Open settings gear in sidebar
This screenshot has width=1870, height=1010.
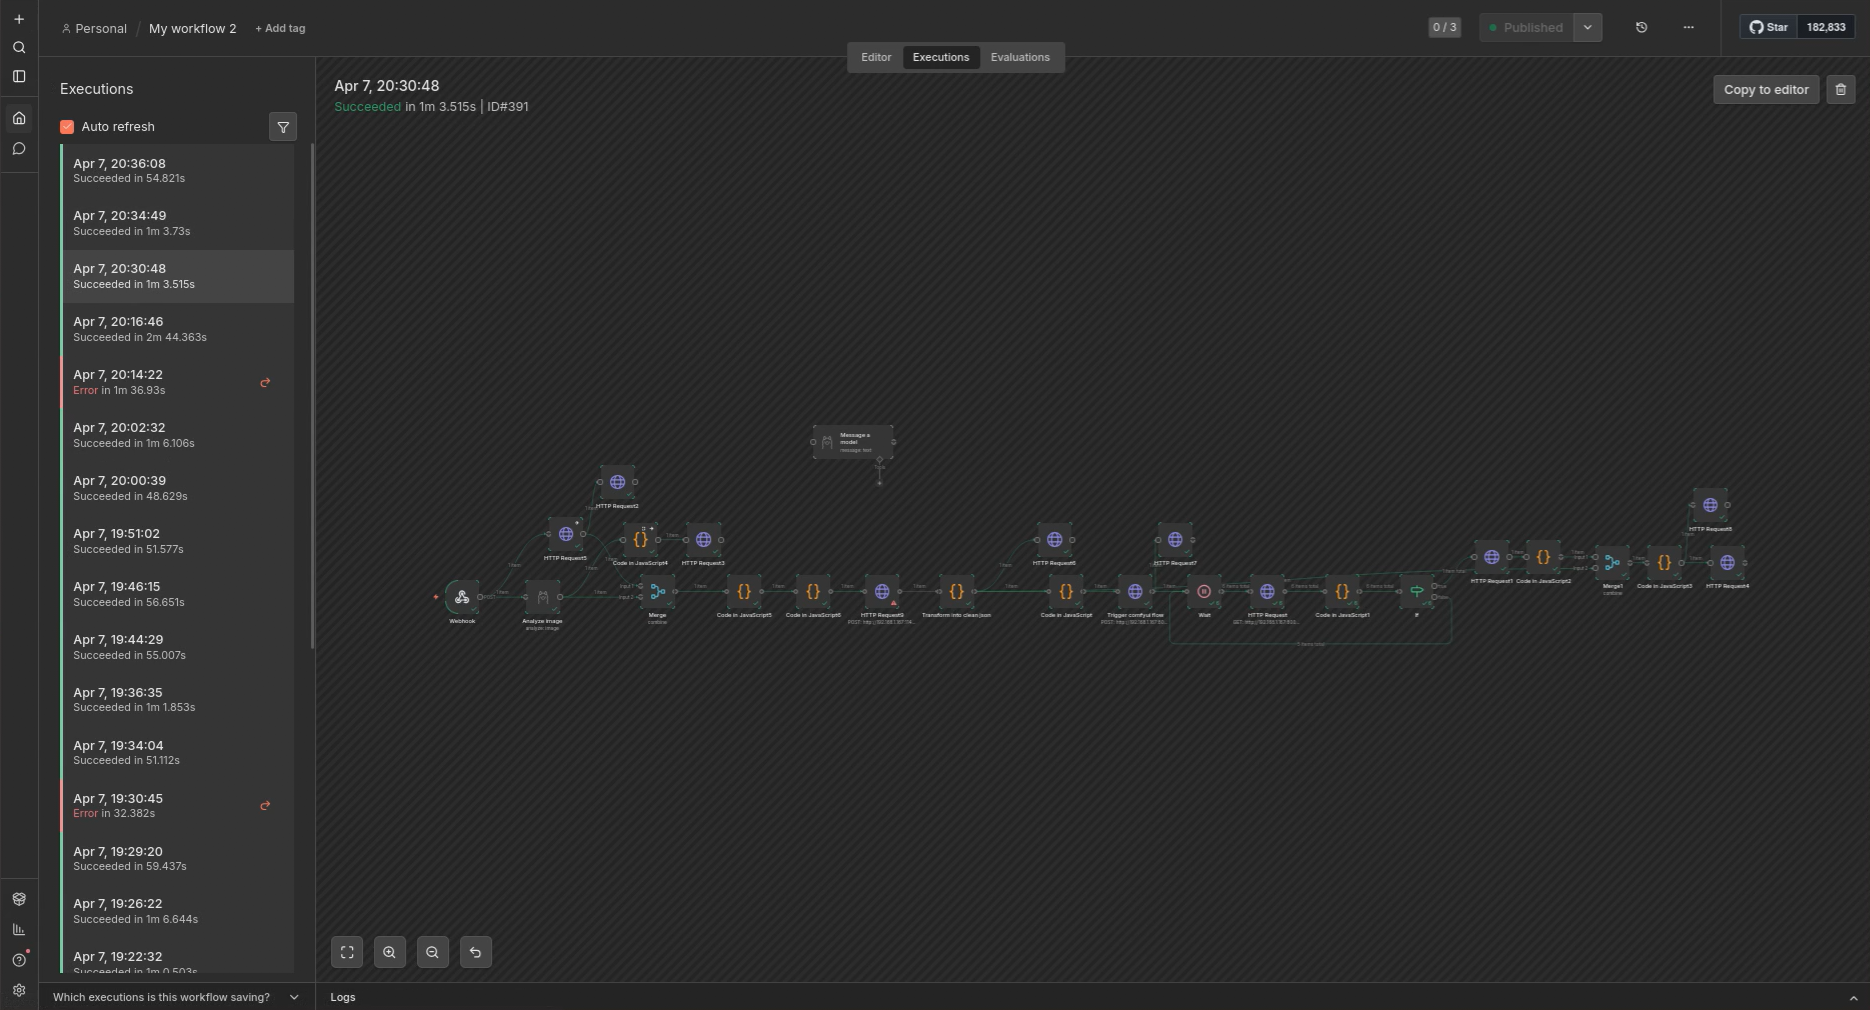click(19, 990)
